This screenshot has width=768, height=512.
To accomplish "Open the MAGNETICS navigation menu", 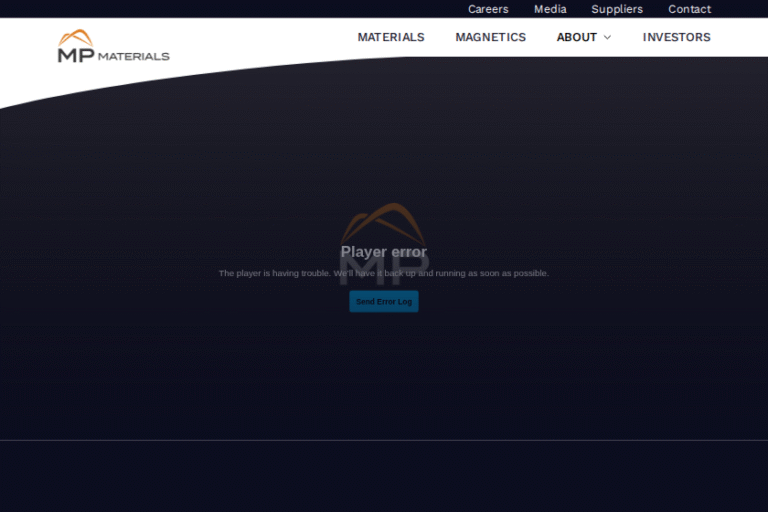I will pos(490,37).
